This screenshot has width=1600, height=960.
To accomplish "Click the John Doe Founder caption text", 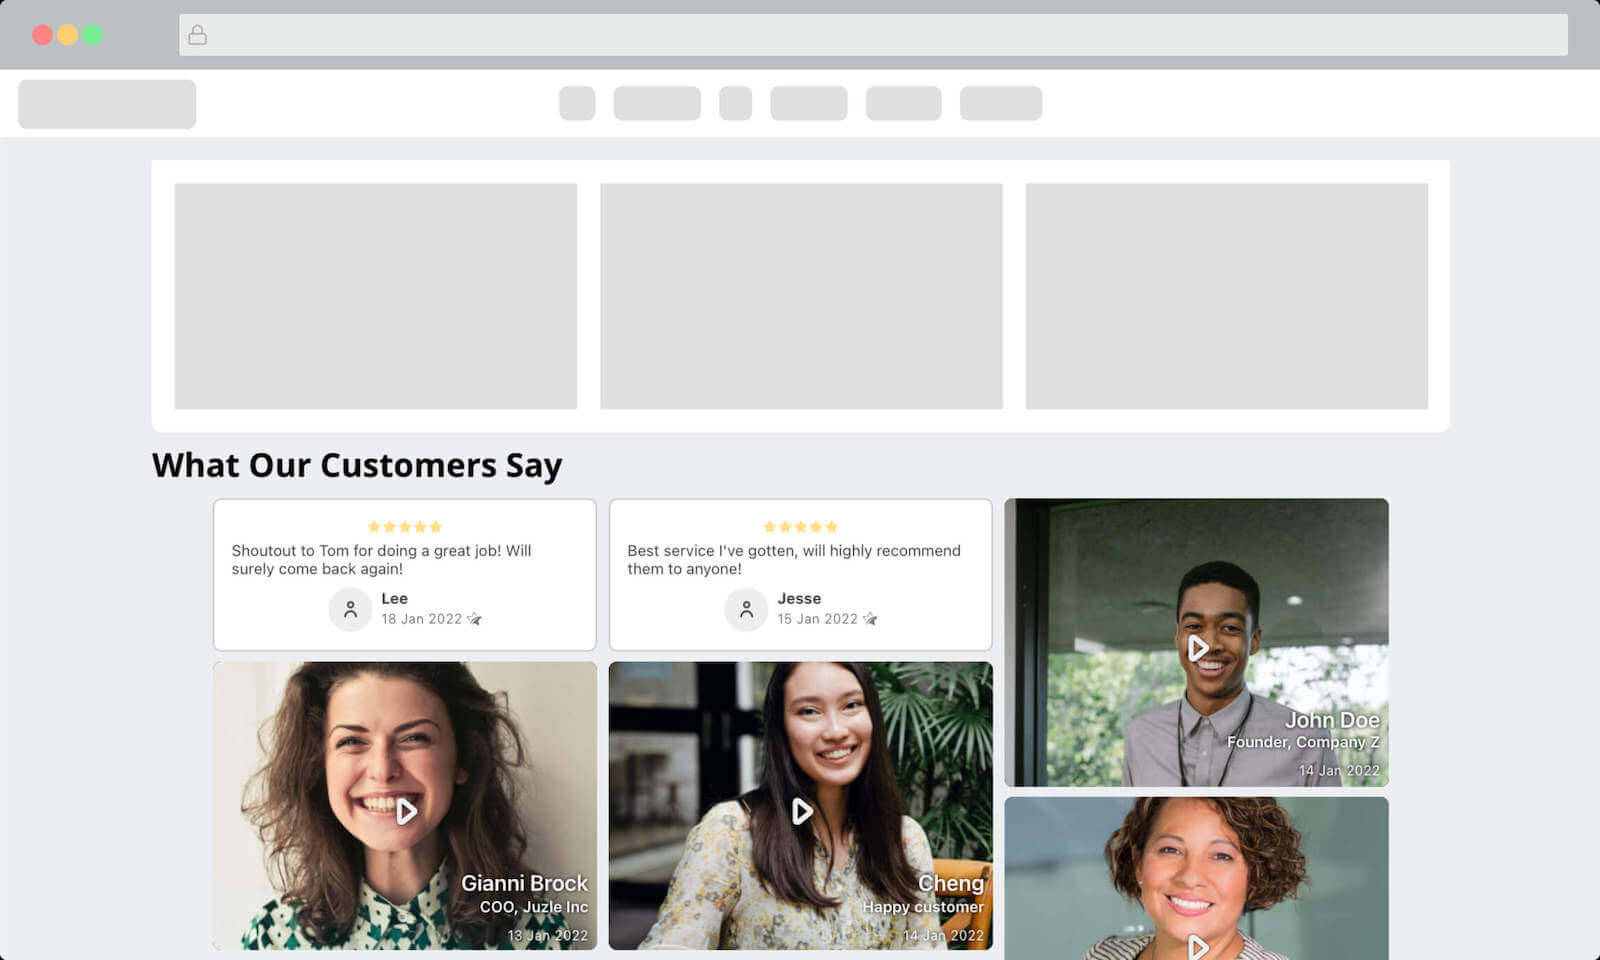I will click(1302, 743).
